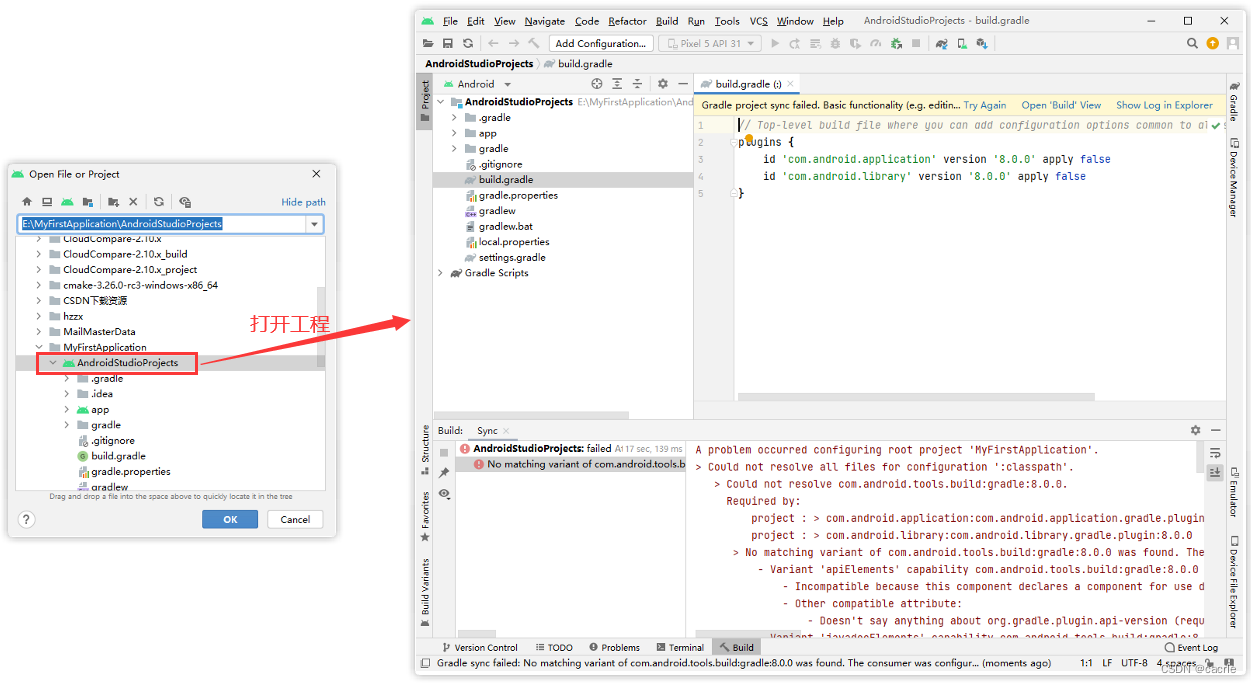Screen dimensions: 1251x683
Task: Expand the hzzx folder in Open File dialog
Action: tap(39, 316)
